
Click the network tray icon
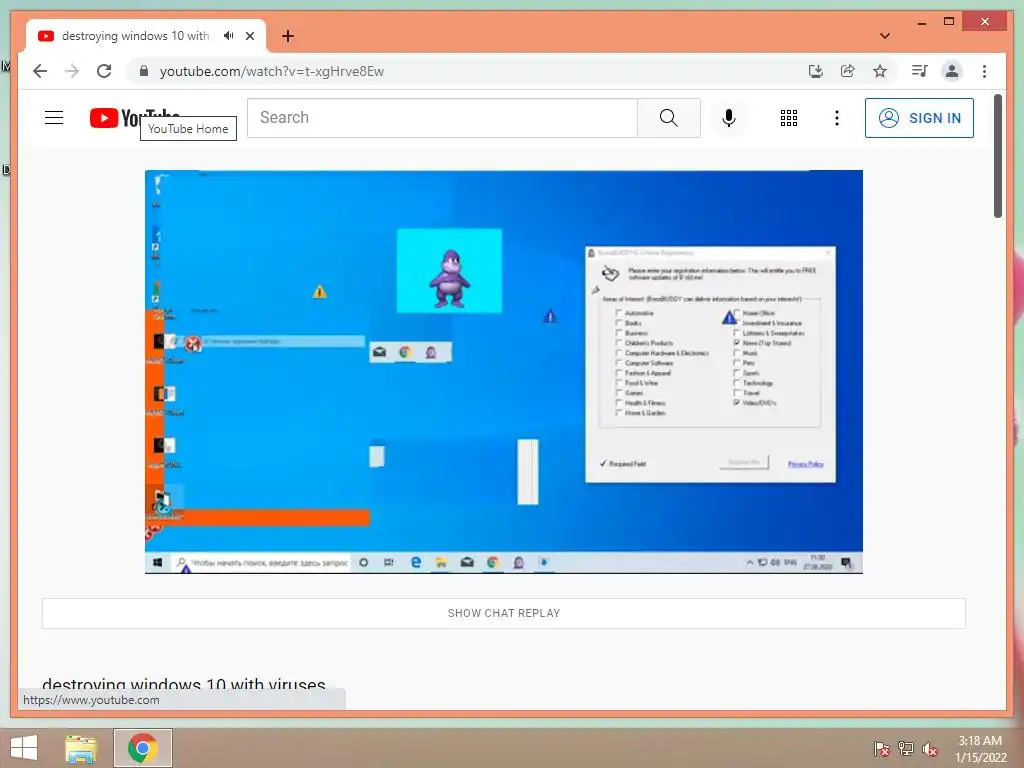[906, 748]
